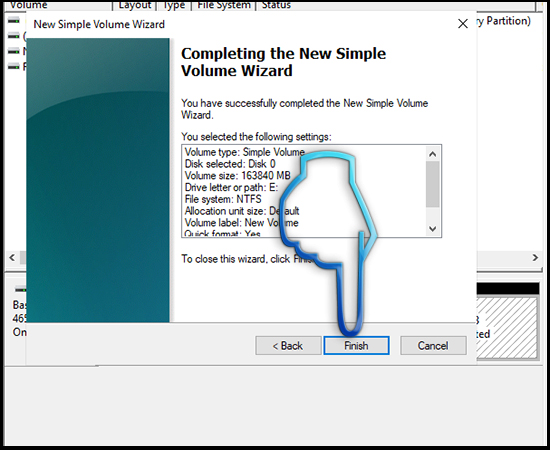Sort by the Type column header

click(174, 5)
